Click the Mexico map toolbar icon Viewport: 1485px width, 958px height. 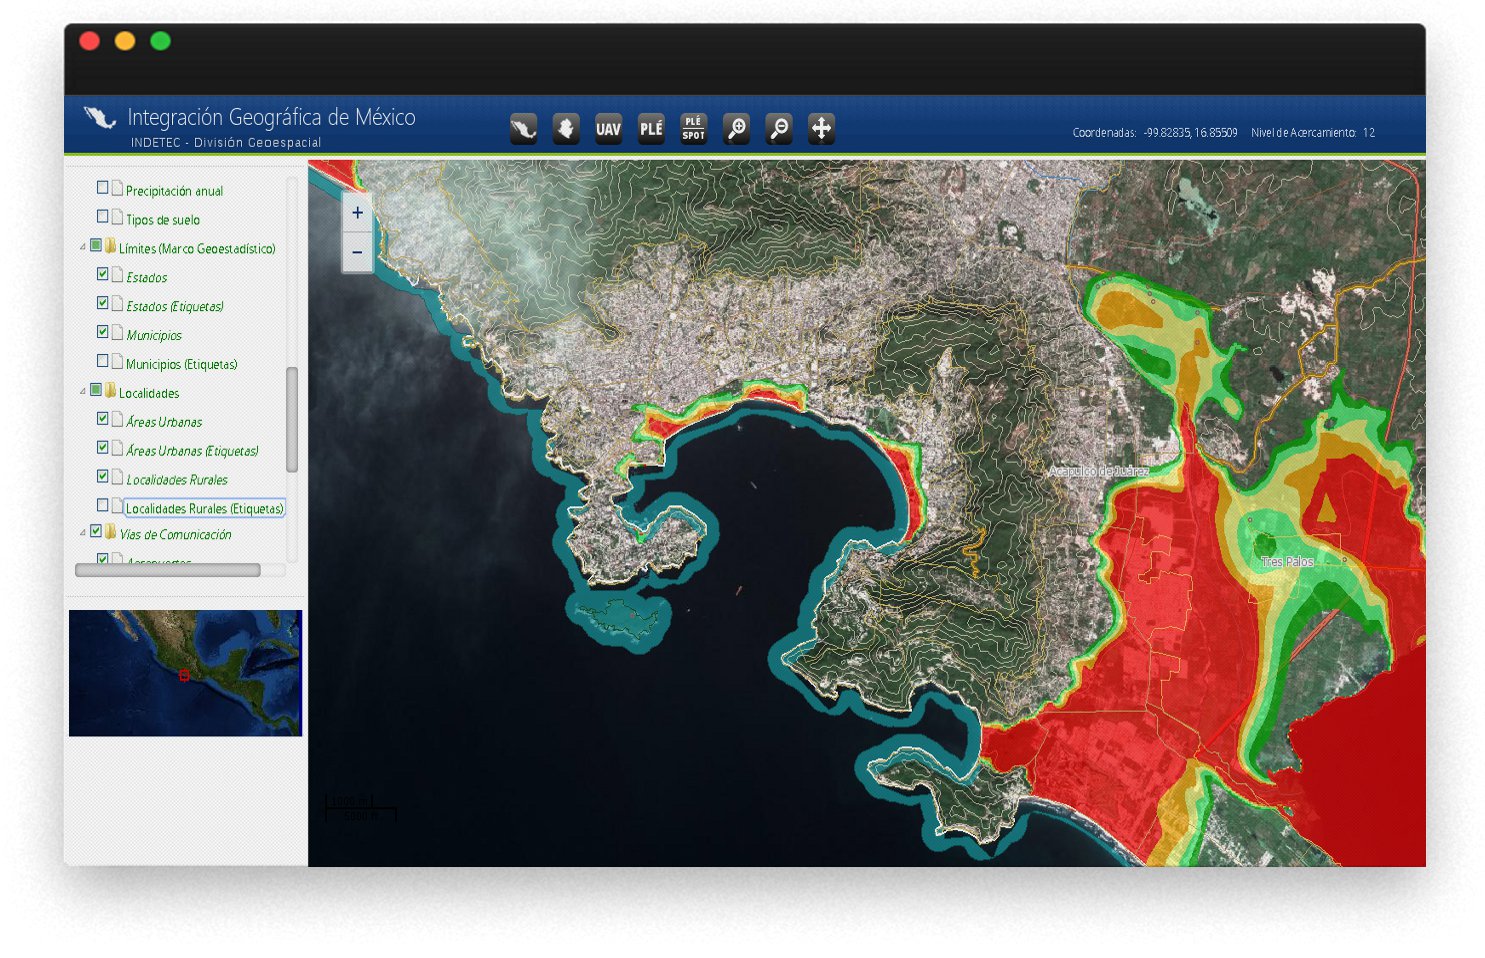523,129
